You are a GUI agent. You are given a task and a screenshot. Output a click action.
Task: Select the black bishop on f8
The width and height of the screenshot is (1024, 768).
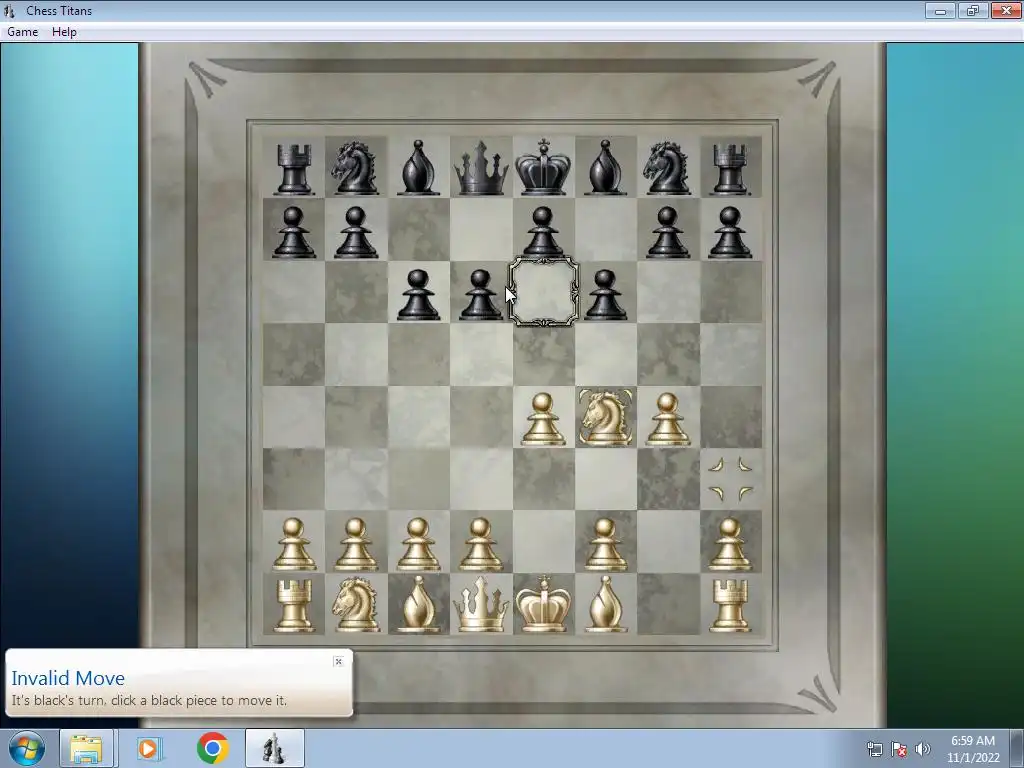pyautogui.click(x=605, y=167)
